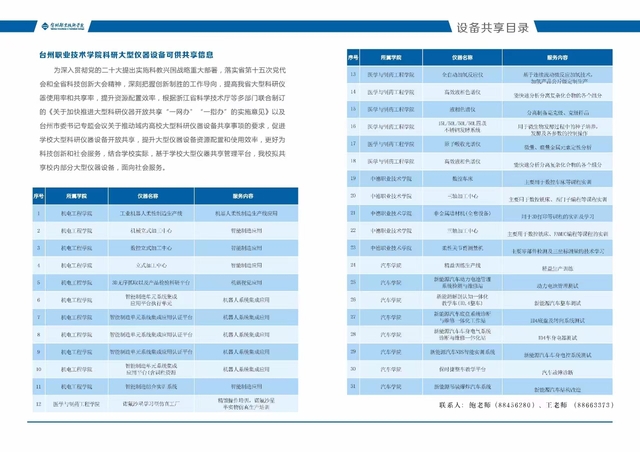The image size is (640, 452).
Task: Click '高效液相色谱仪' in row 18
Action: pos(462,161)
